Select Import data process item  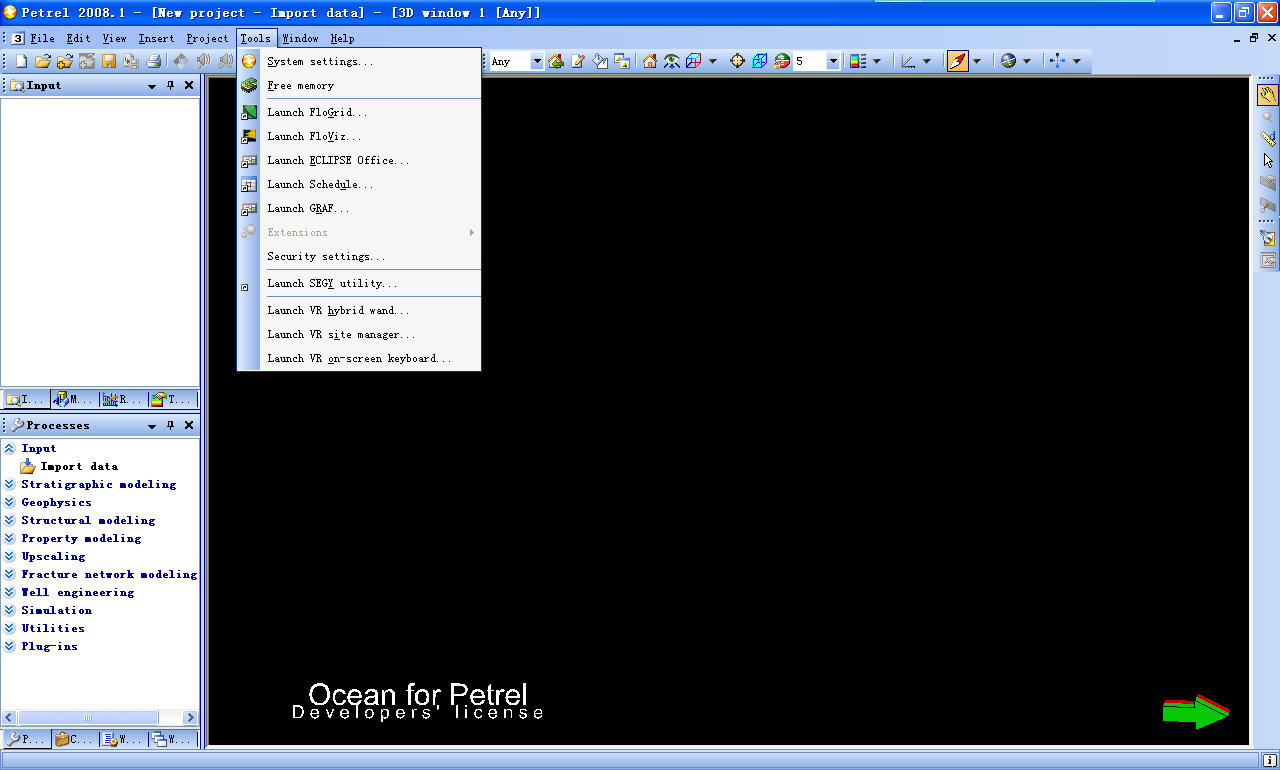tap(79, 467)
